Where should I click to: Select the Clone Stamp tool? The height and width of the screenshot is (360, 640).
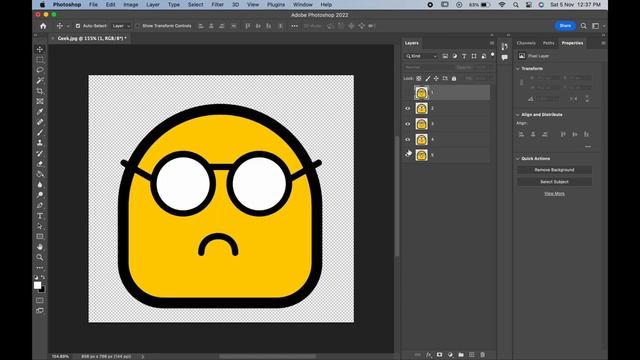40,143
